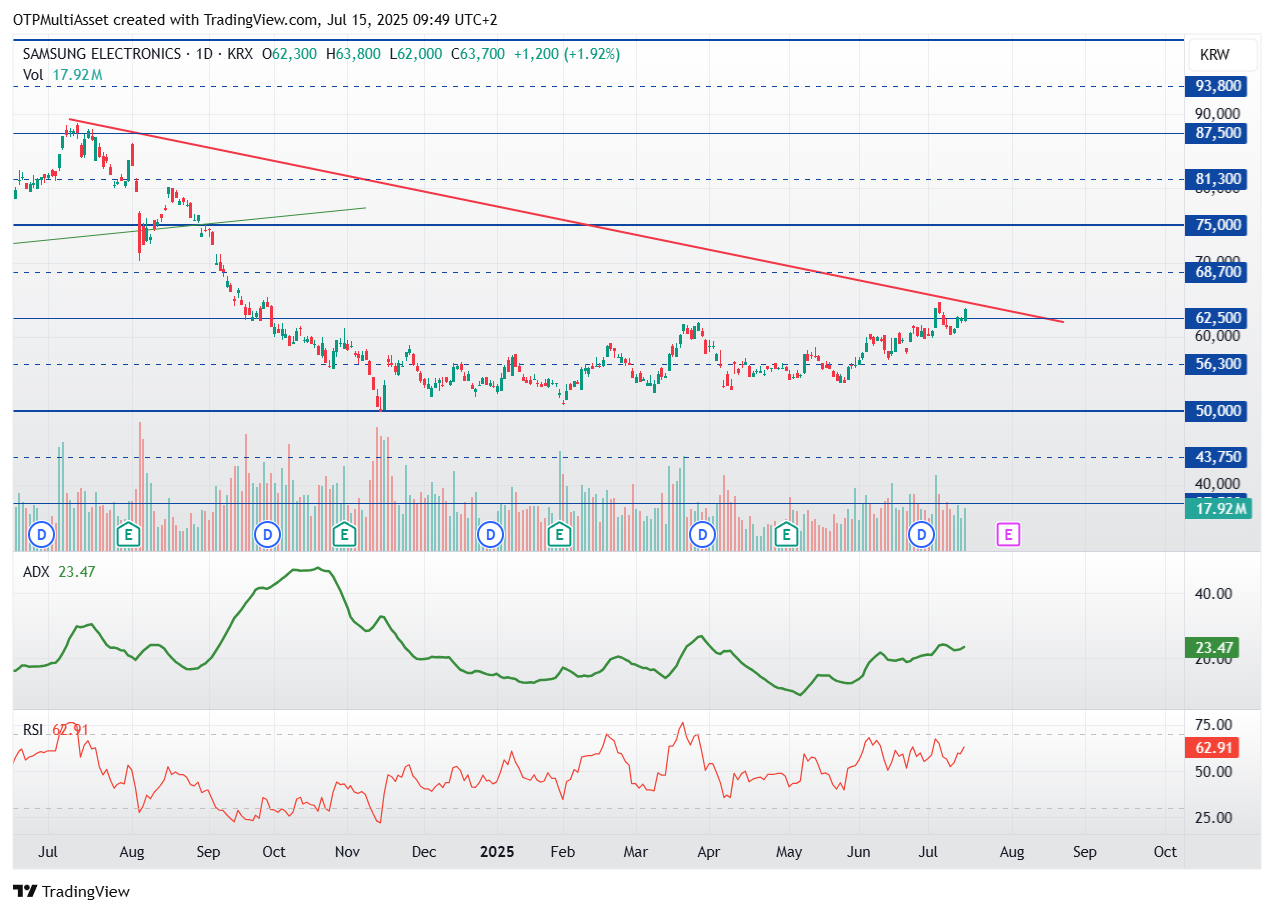Screen dimensions: 1274x913
Task: Select the dividend D marker near October
Action: [266, 535]
